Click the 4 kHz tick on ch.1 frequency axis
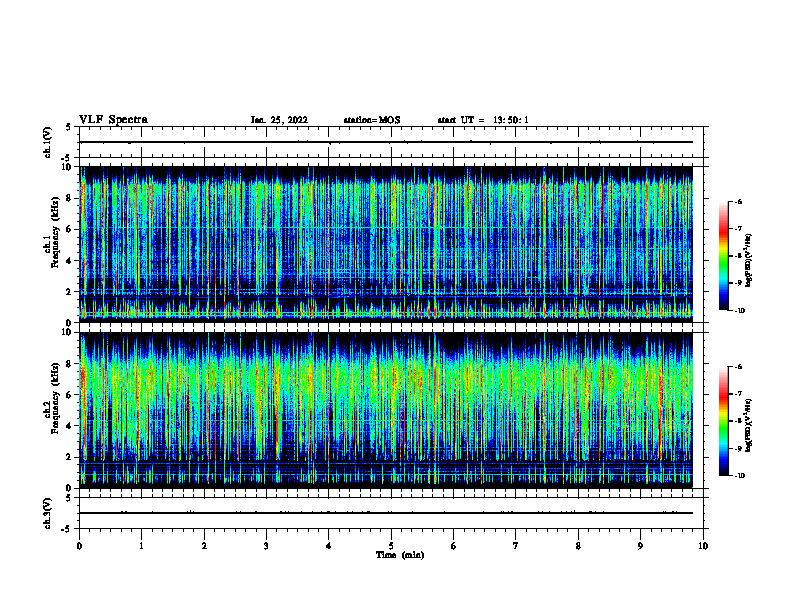Image resolution: width=792 pixels, height=612 pixels. point(69,261)
